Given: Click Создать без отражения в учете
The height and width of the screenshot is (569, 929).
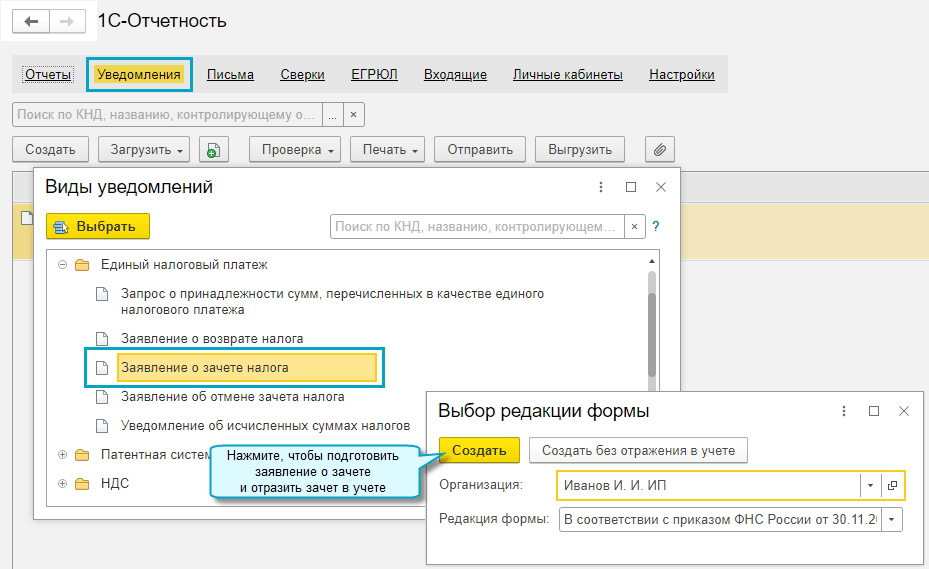Looking at the screenshot, I should click(x=638, y=450).
